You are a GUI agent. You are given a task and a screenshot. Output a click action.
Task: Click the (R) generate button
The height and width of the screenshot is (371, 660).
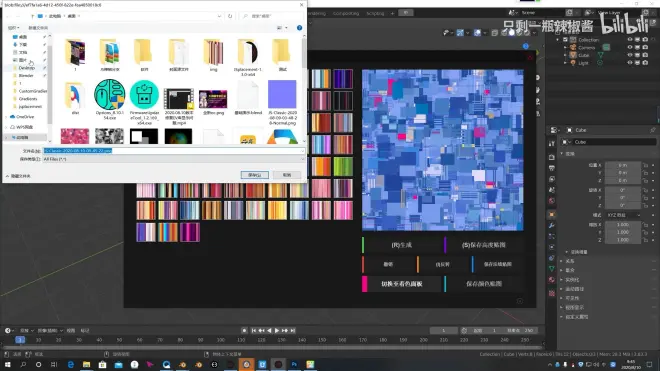(x=401, y=245)
